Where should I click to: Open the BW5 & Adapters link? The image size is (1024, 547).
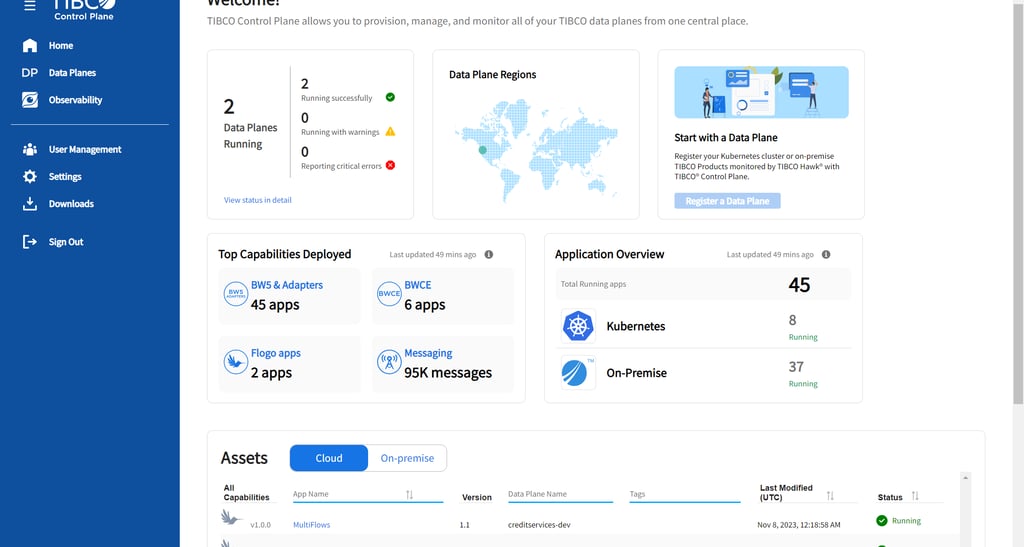point(287,285)
